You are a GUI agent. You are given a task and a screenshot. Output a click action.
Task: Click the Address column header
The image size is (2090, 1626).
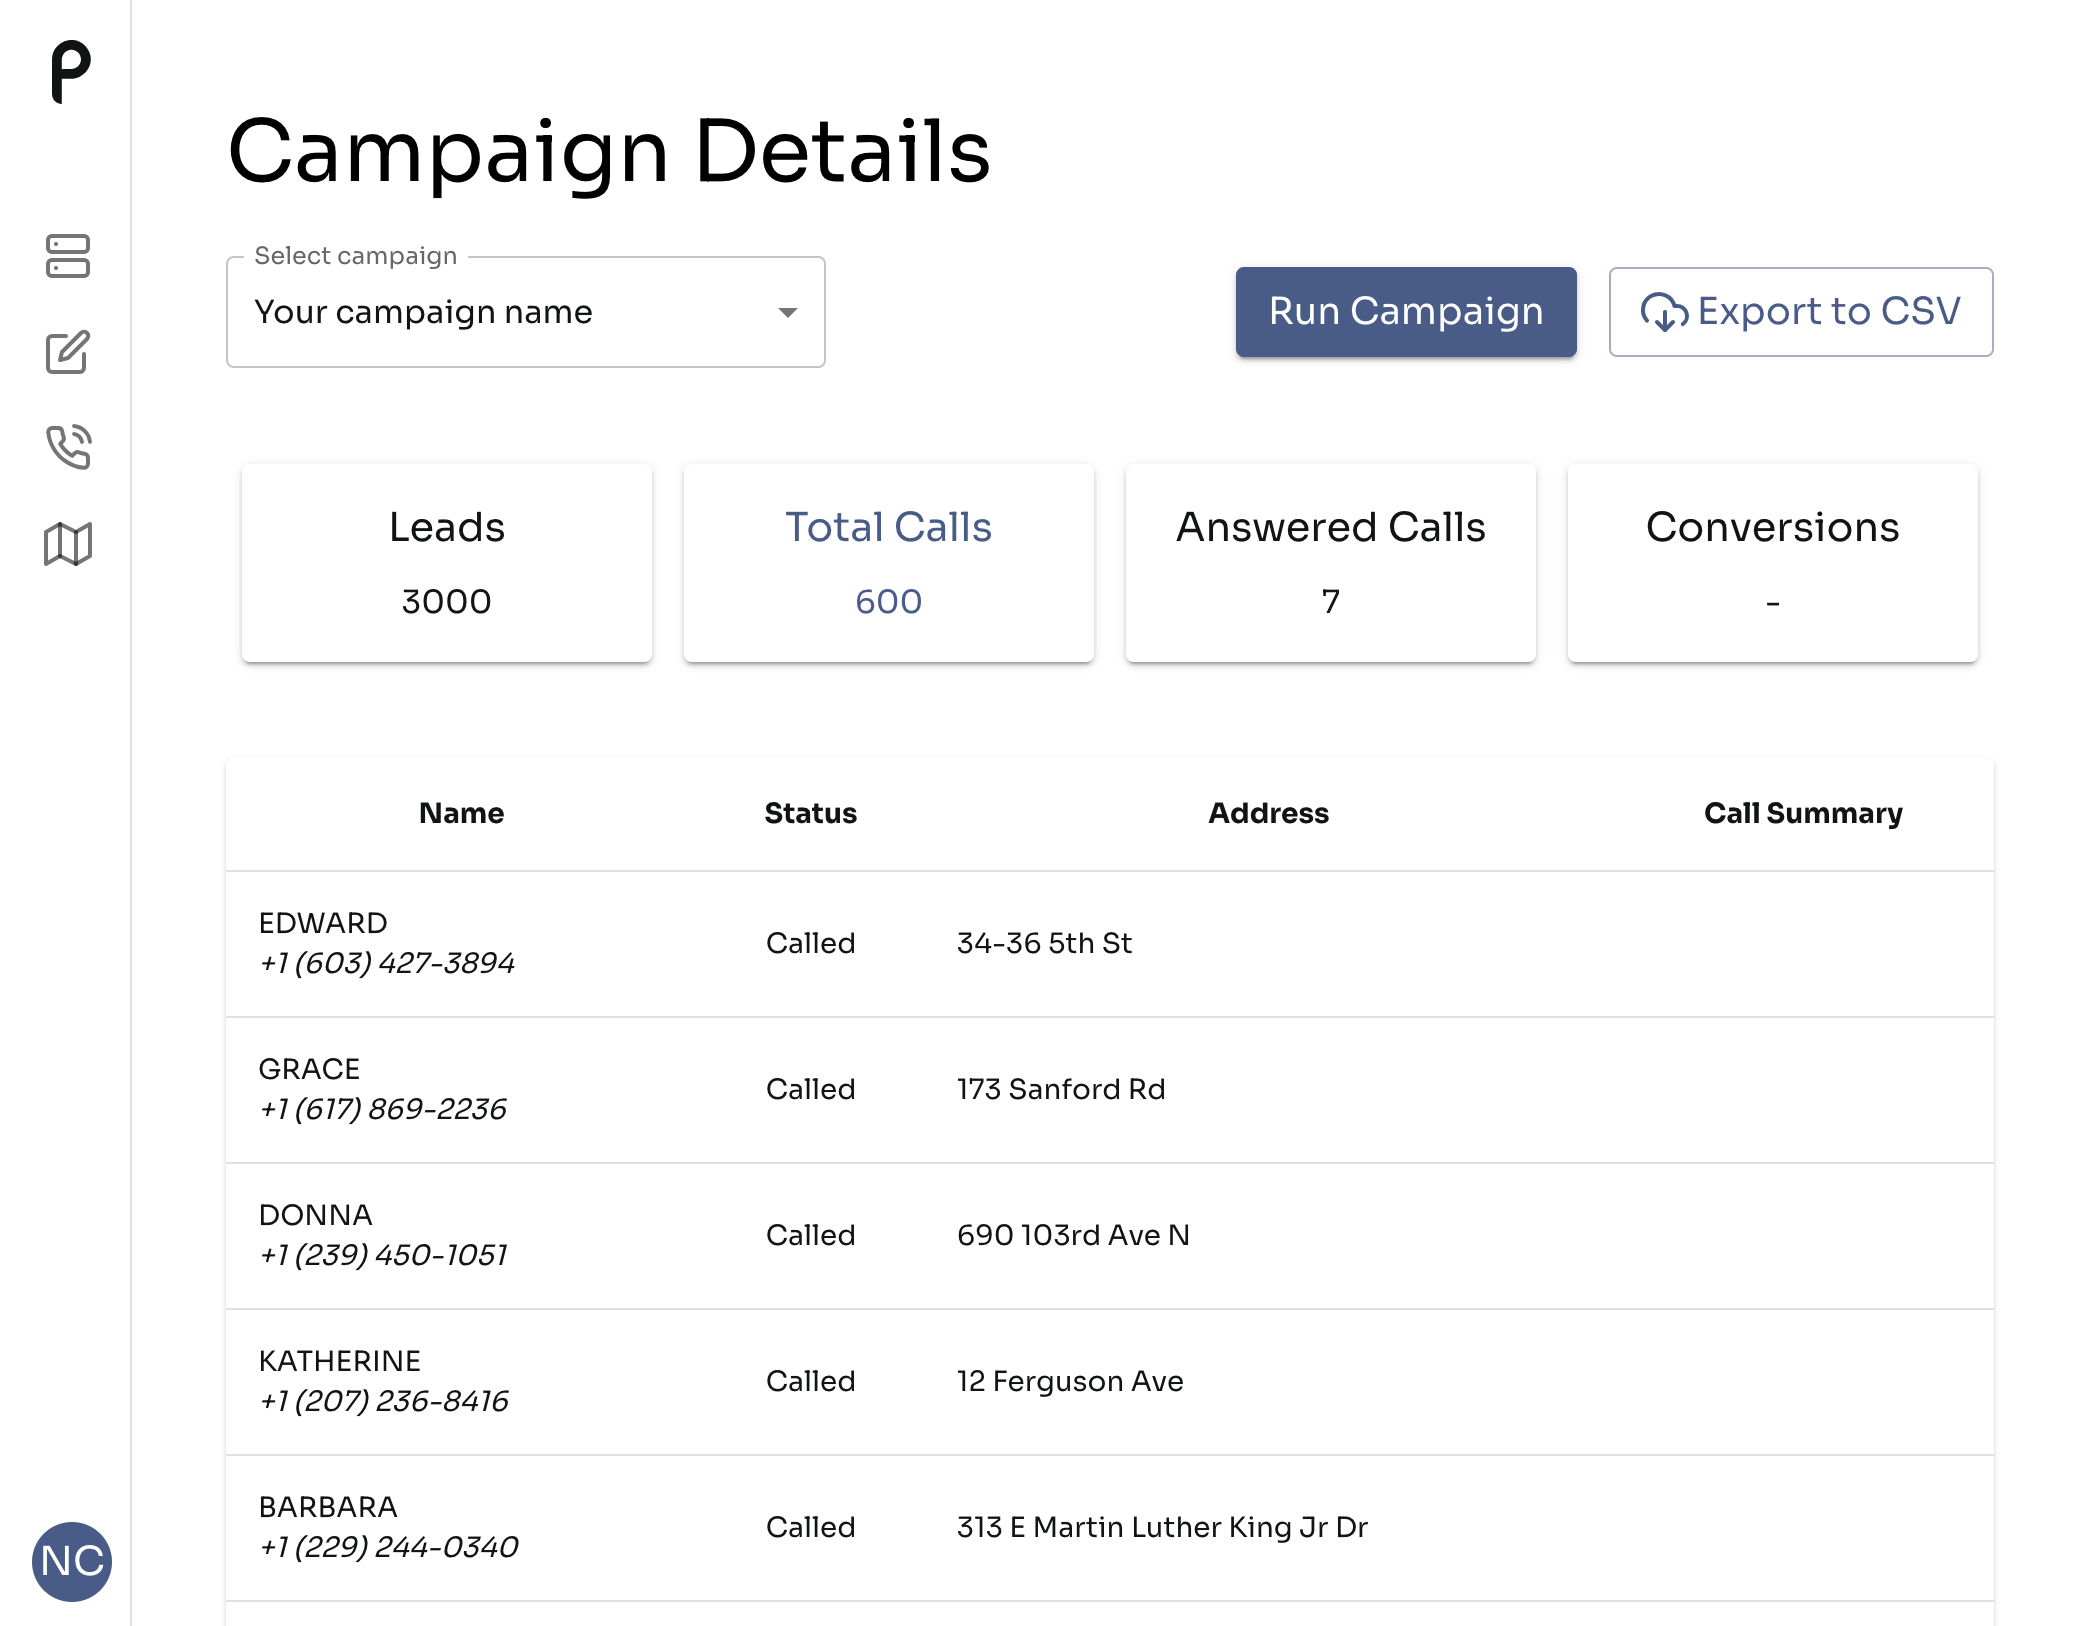click(x=1269, y=813)
